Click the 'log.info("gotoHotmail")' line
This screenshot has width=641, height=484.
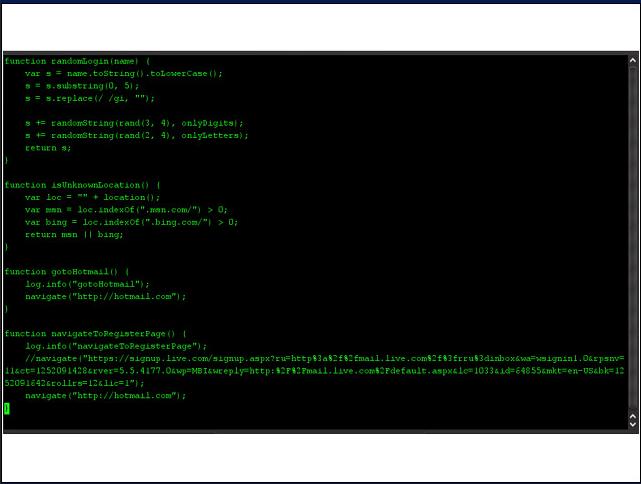(87, 284)
